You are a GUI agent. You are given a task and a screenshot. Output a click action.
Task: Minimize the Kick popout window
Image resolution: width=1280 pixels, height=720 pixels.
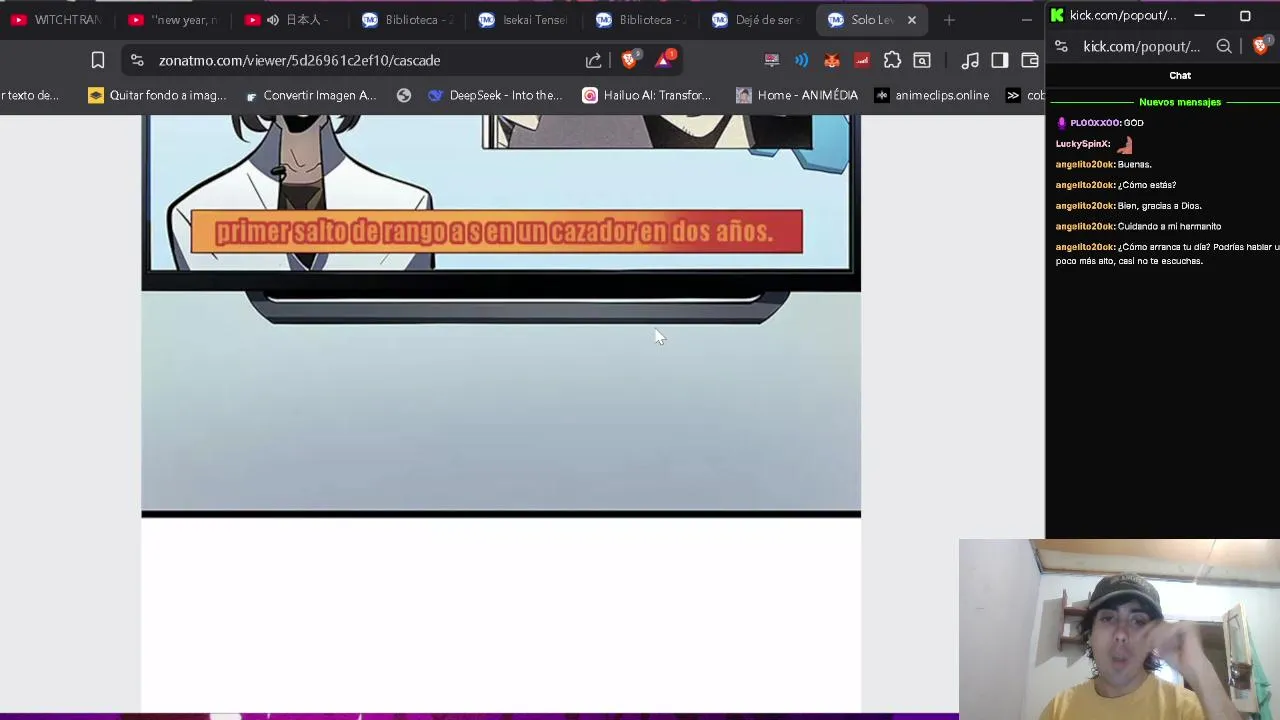[1200, 16]
